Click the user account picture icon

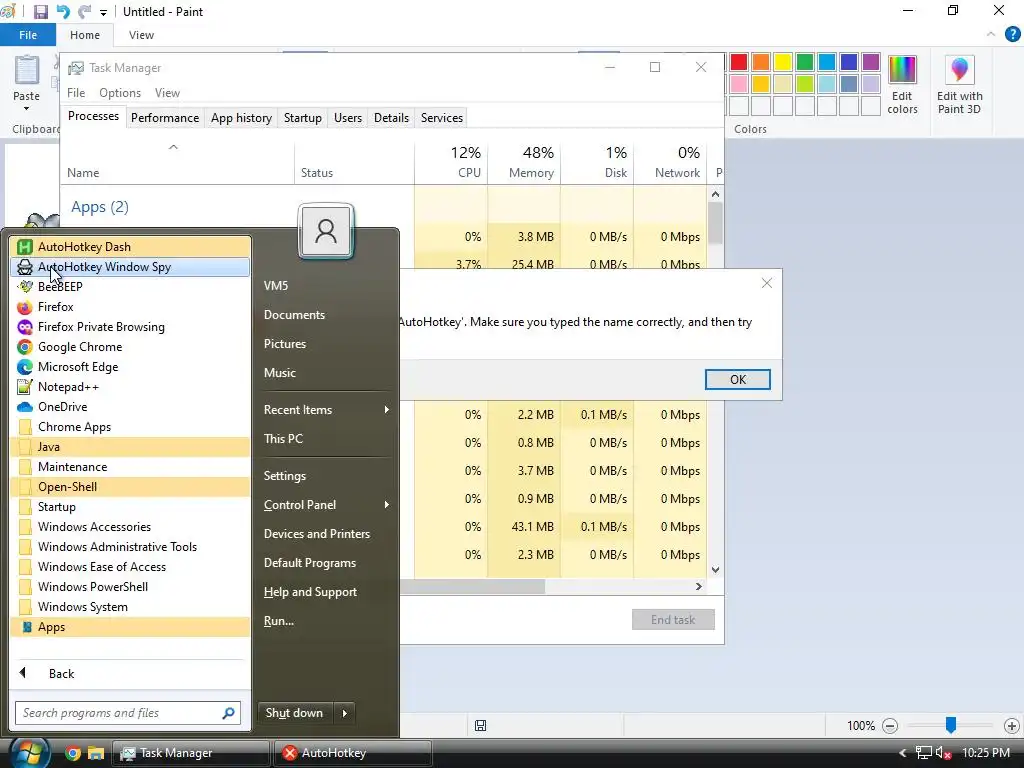tap(325, 231)
